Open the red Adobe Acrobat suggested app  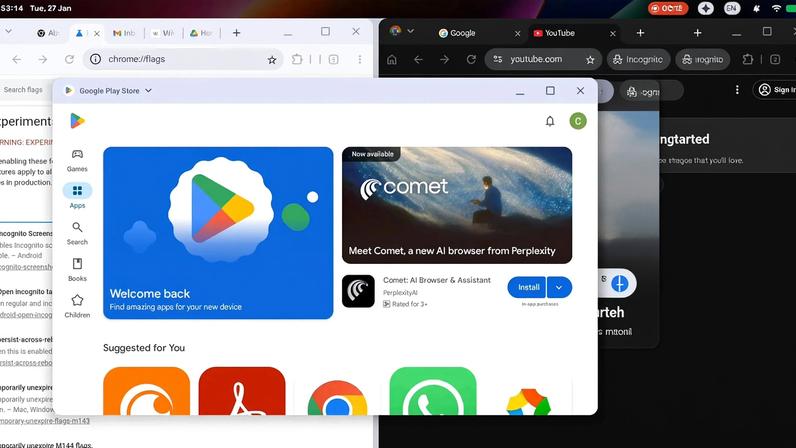click(x=242, y=391)
